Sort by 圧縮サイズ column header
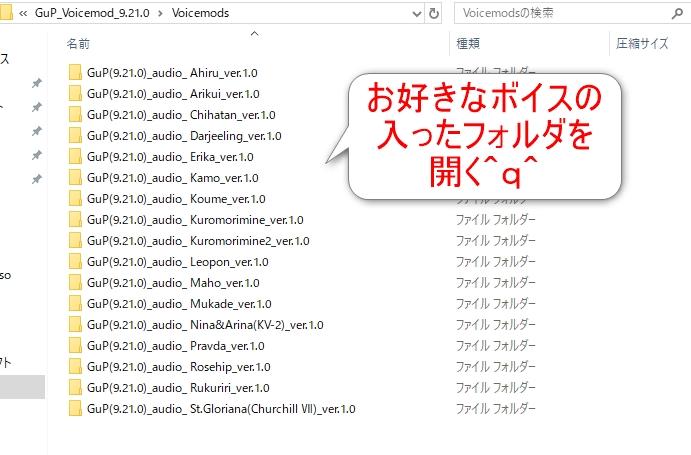 tap(642, 43)
